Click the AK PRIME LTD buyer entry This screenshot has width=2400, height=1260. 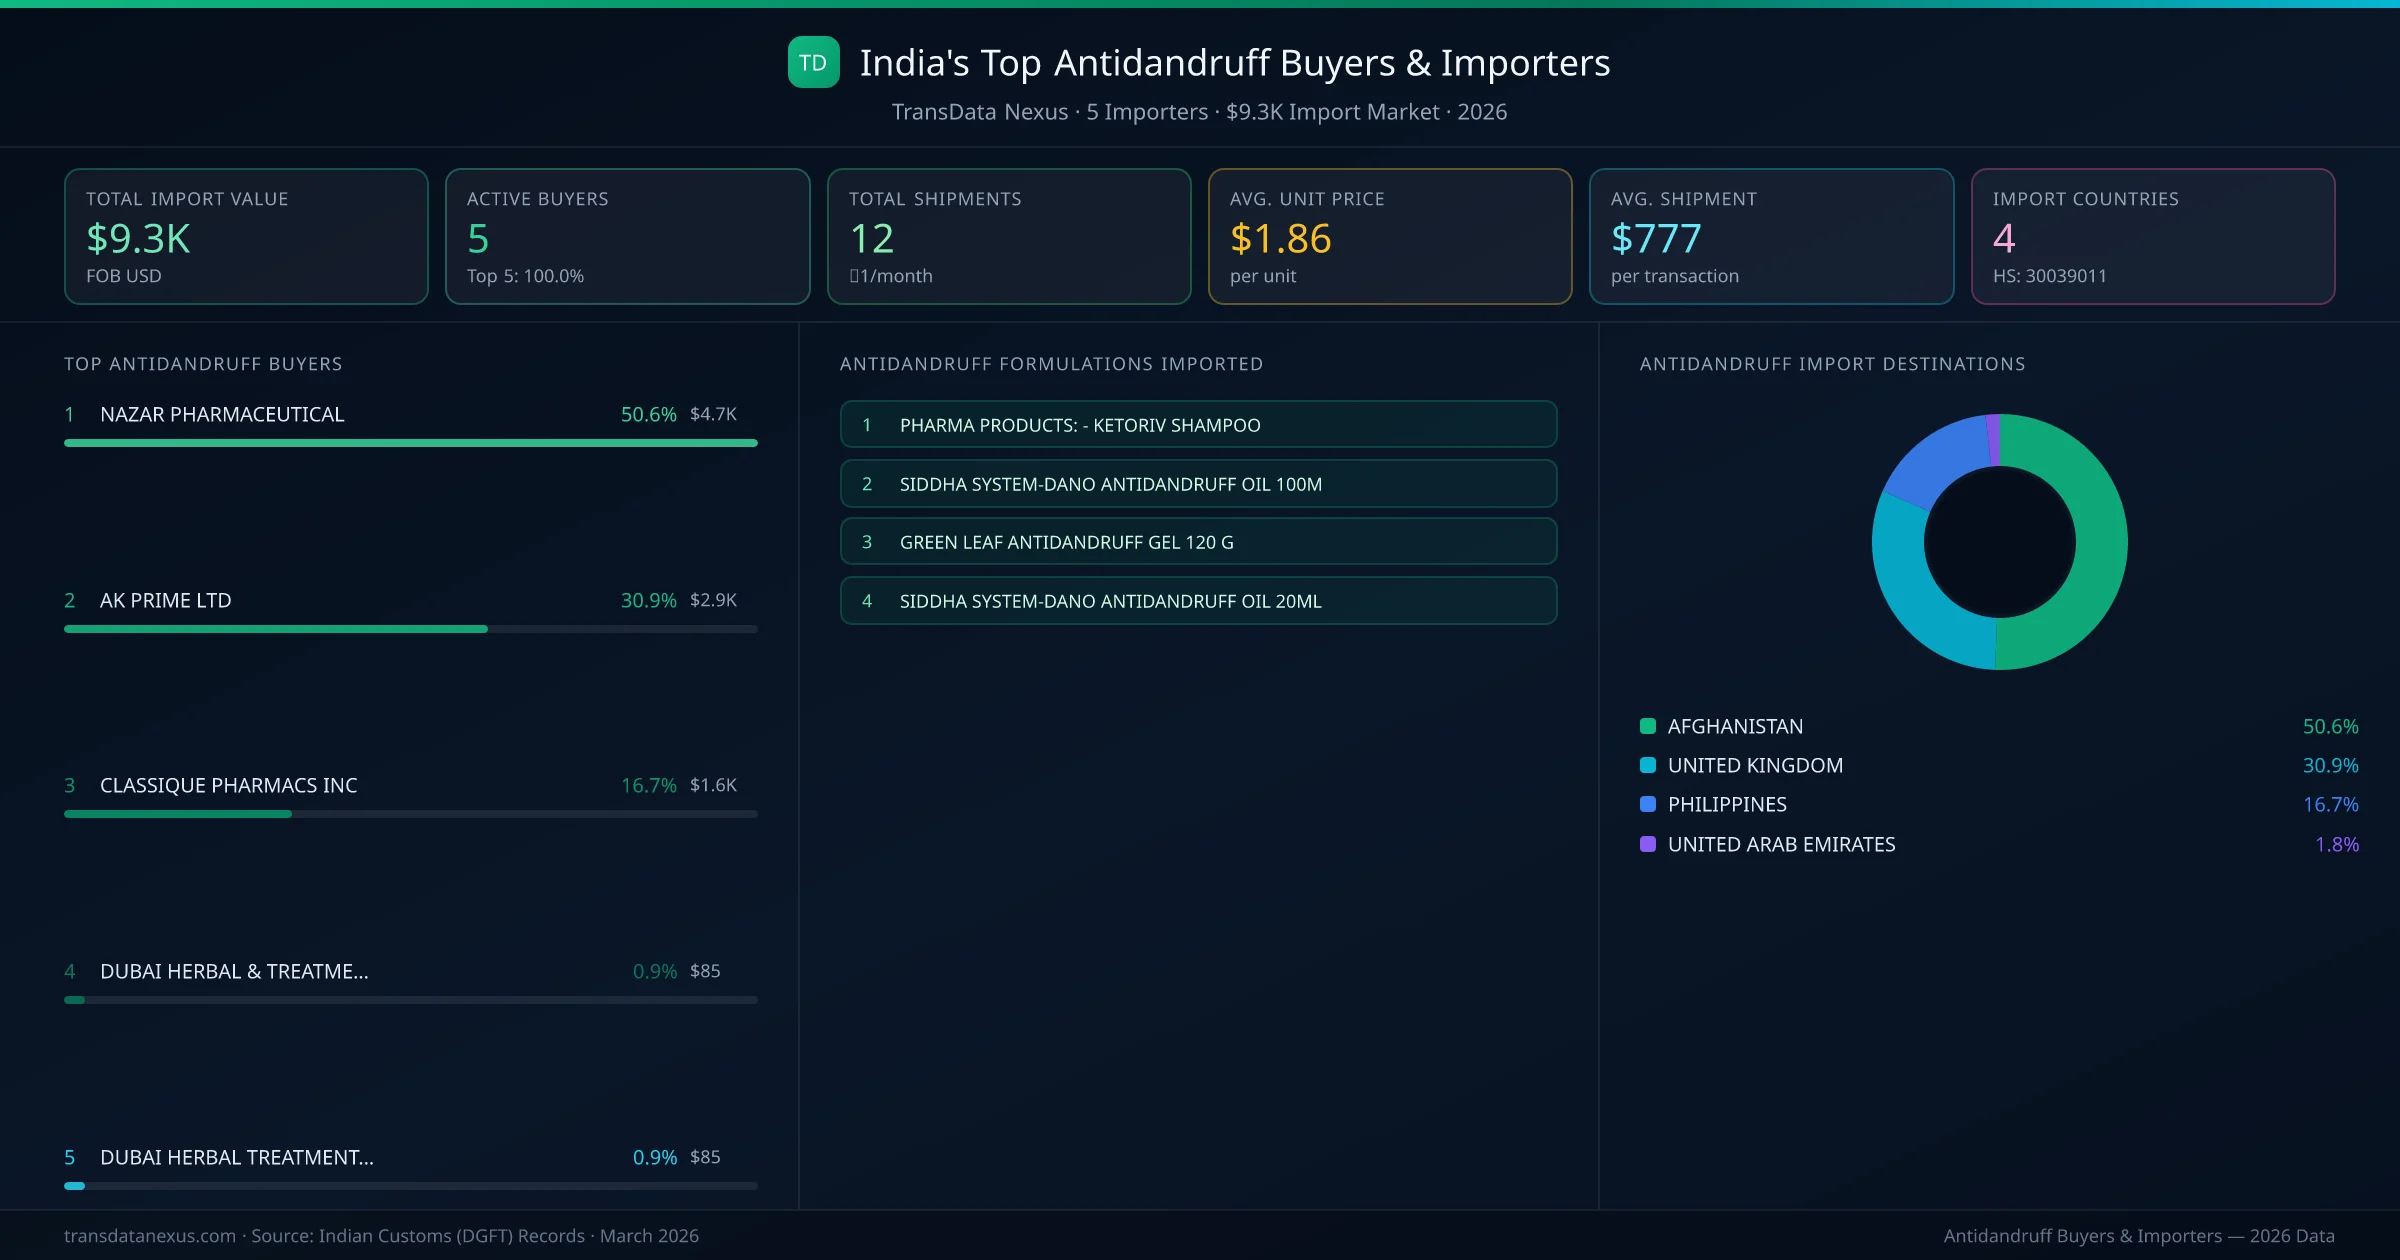[x=165, y=601]
